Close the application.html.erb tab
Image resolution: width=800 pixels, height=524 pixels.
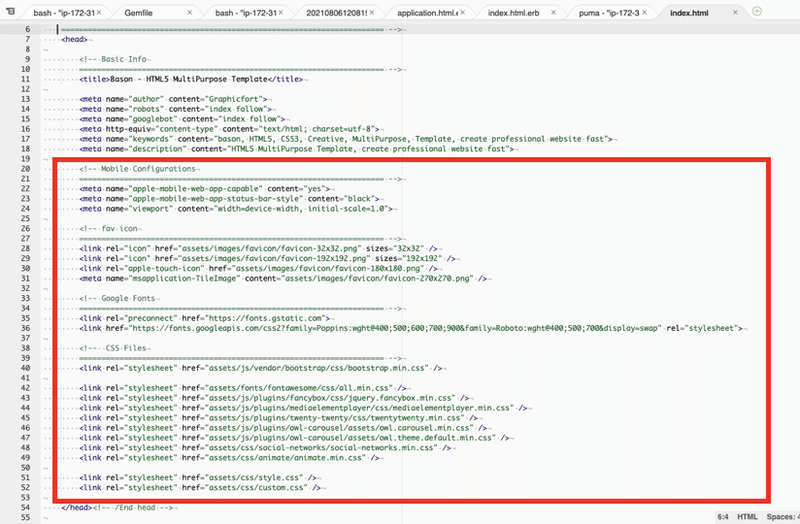click(x=462, y=12)
